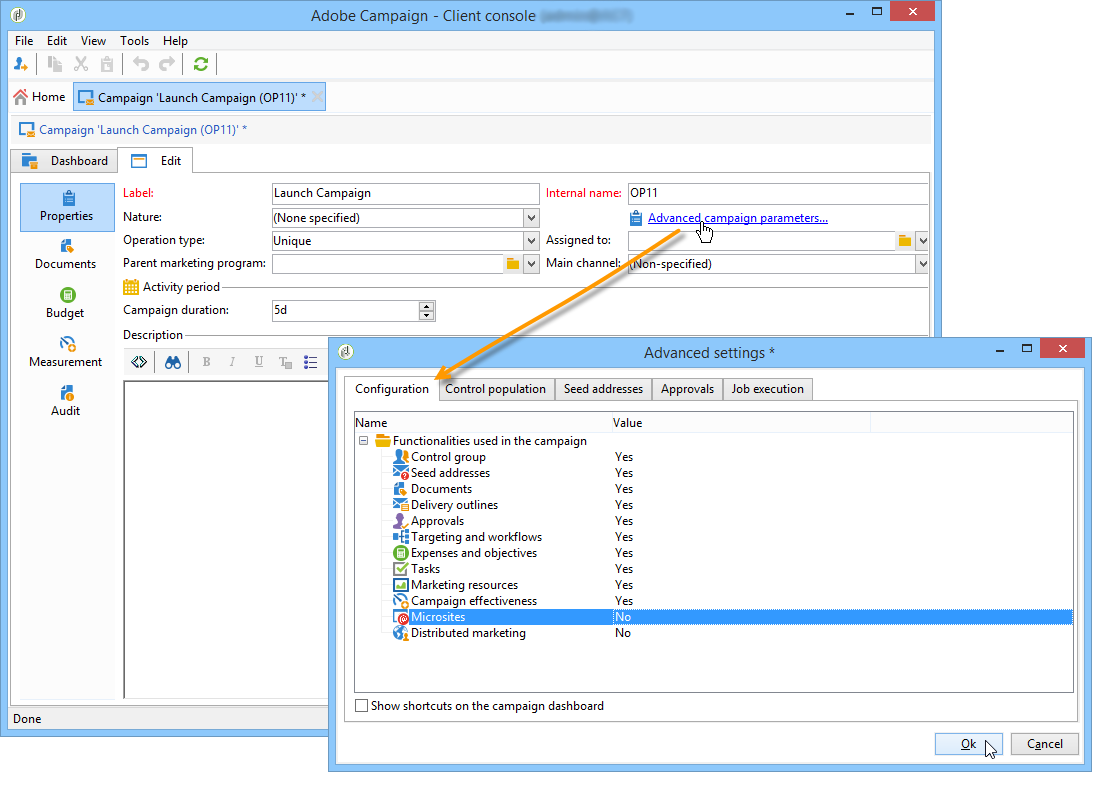Click the Label input field

(406, 194)
